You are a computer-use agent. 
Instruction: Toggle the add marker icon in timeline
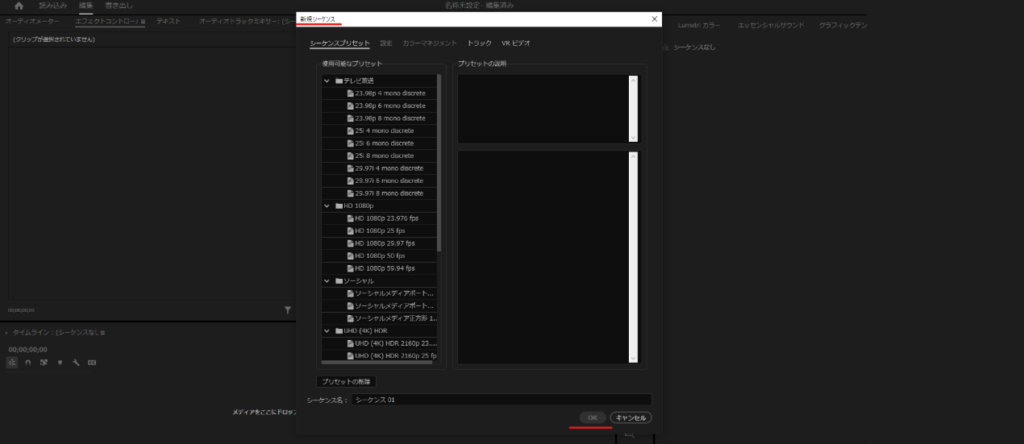(59, 362)
